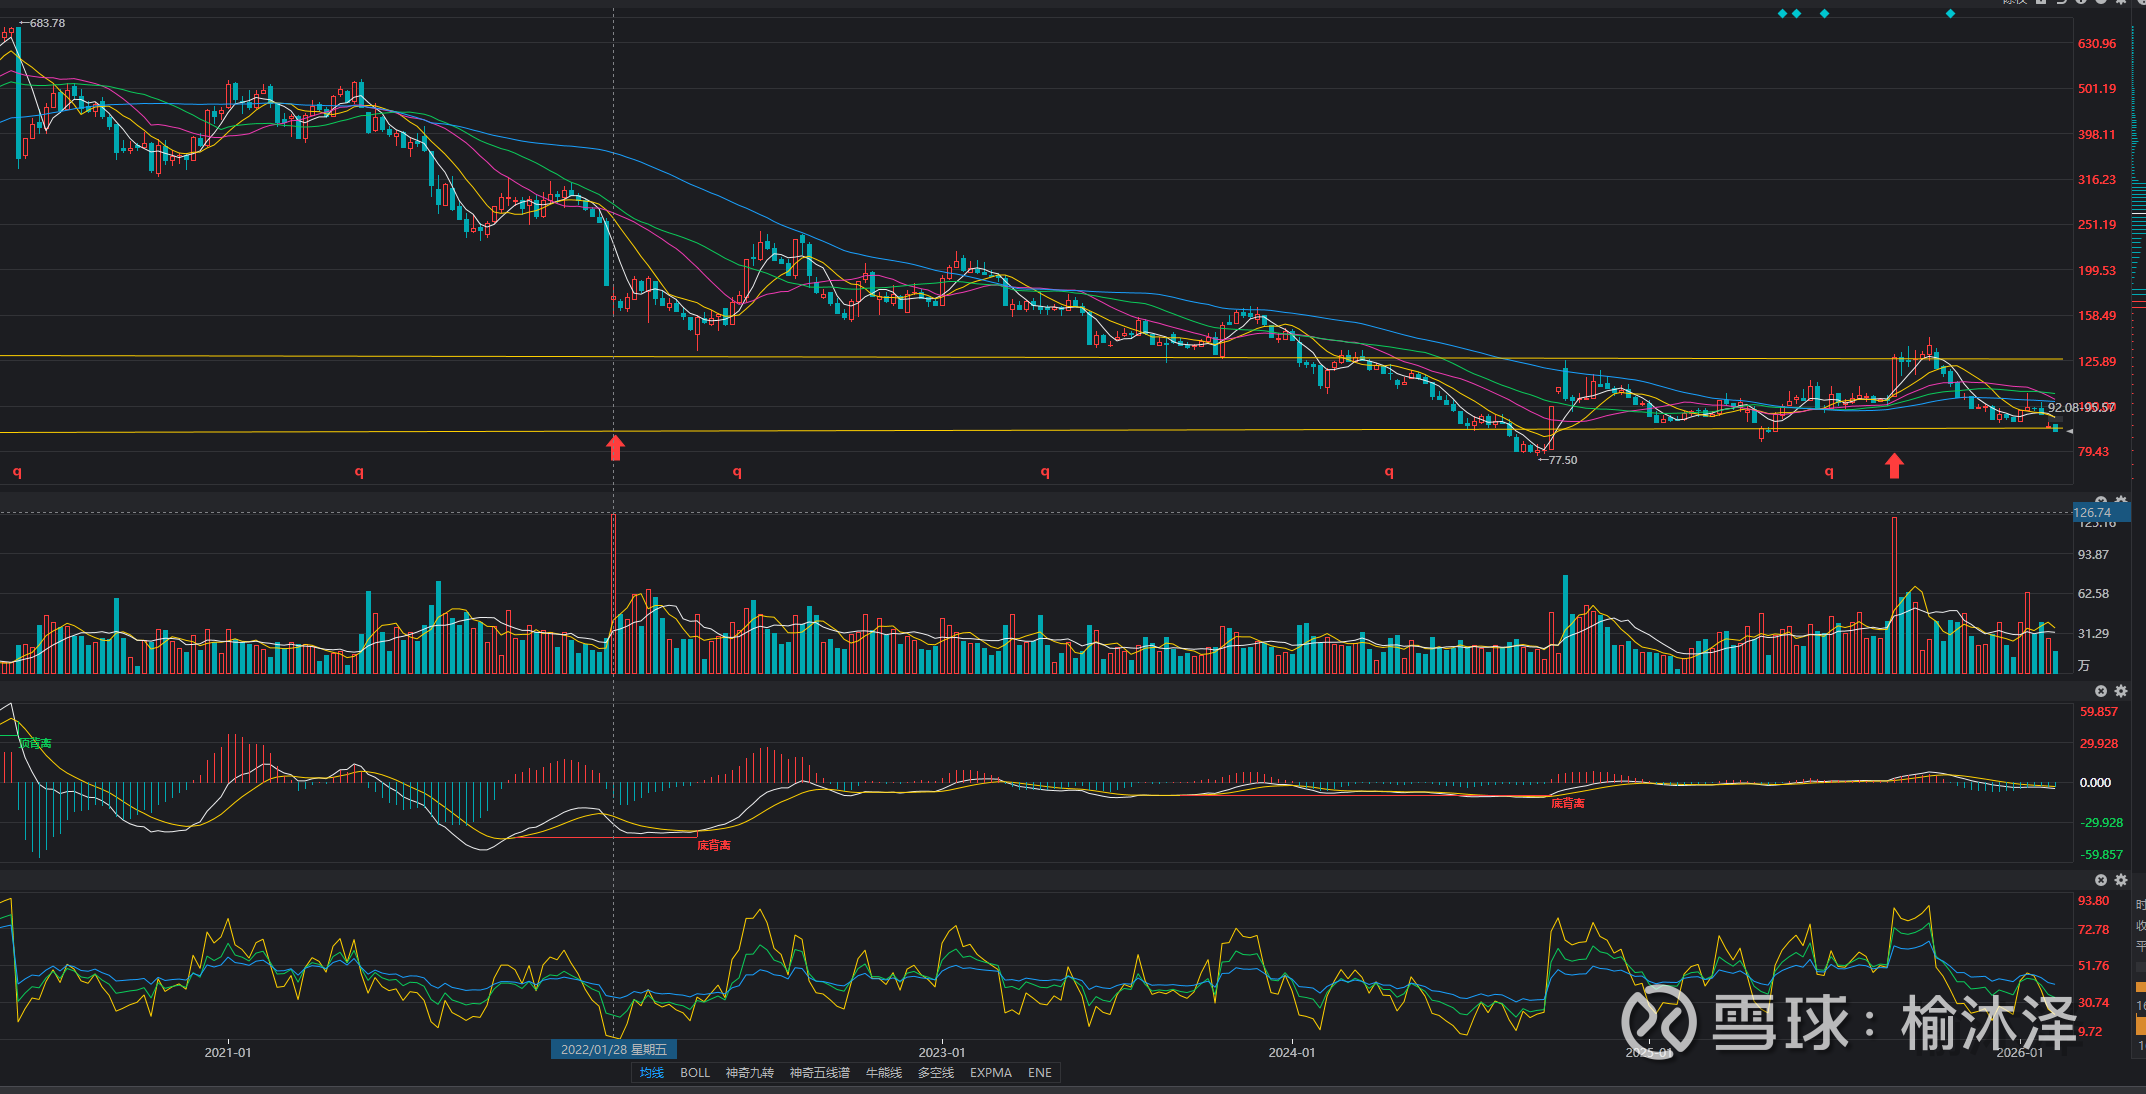Turn on the 牛熊线 overlay
The width and height of the screenshot is (2146, 1094).
[883, 1072]
